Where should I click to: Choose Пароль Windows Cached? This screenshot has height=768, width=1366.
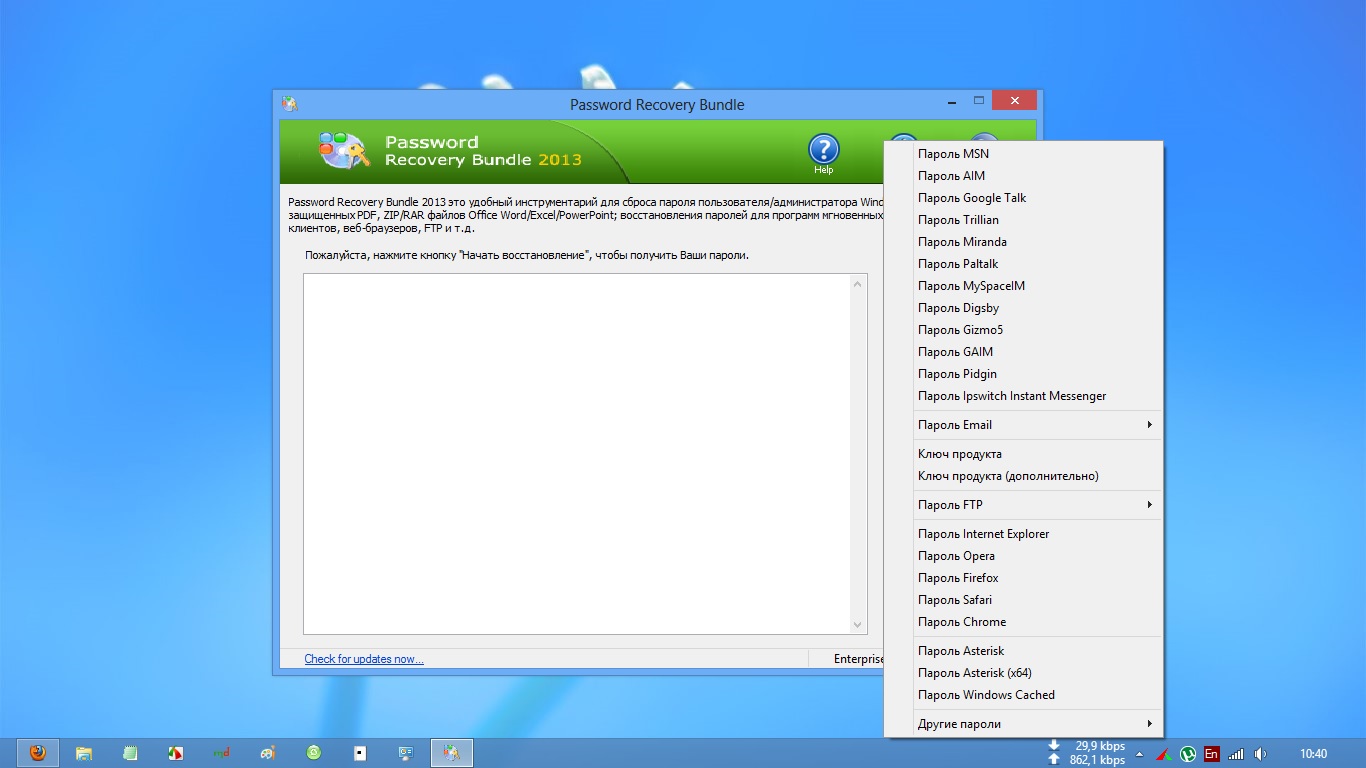coord(1024,695)
